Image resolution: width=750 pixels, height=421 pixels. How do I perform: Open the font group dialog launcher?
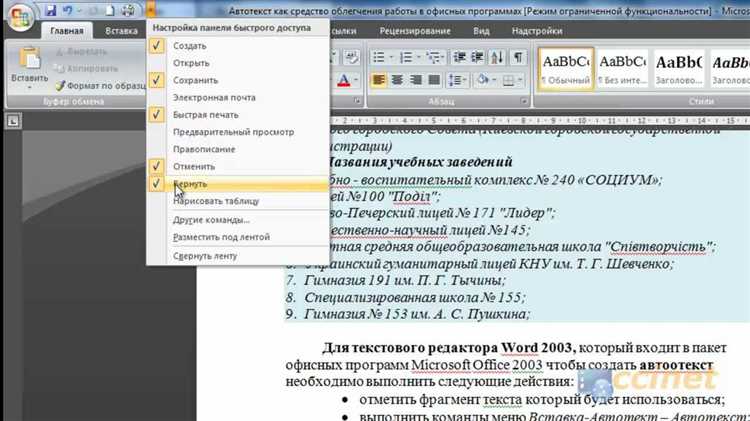tap(357, 101)
